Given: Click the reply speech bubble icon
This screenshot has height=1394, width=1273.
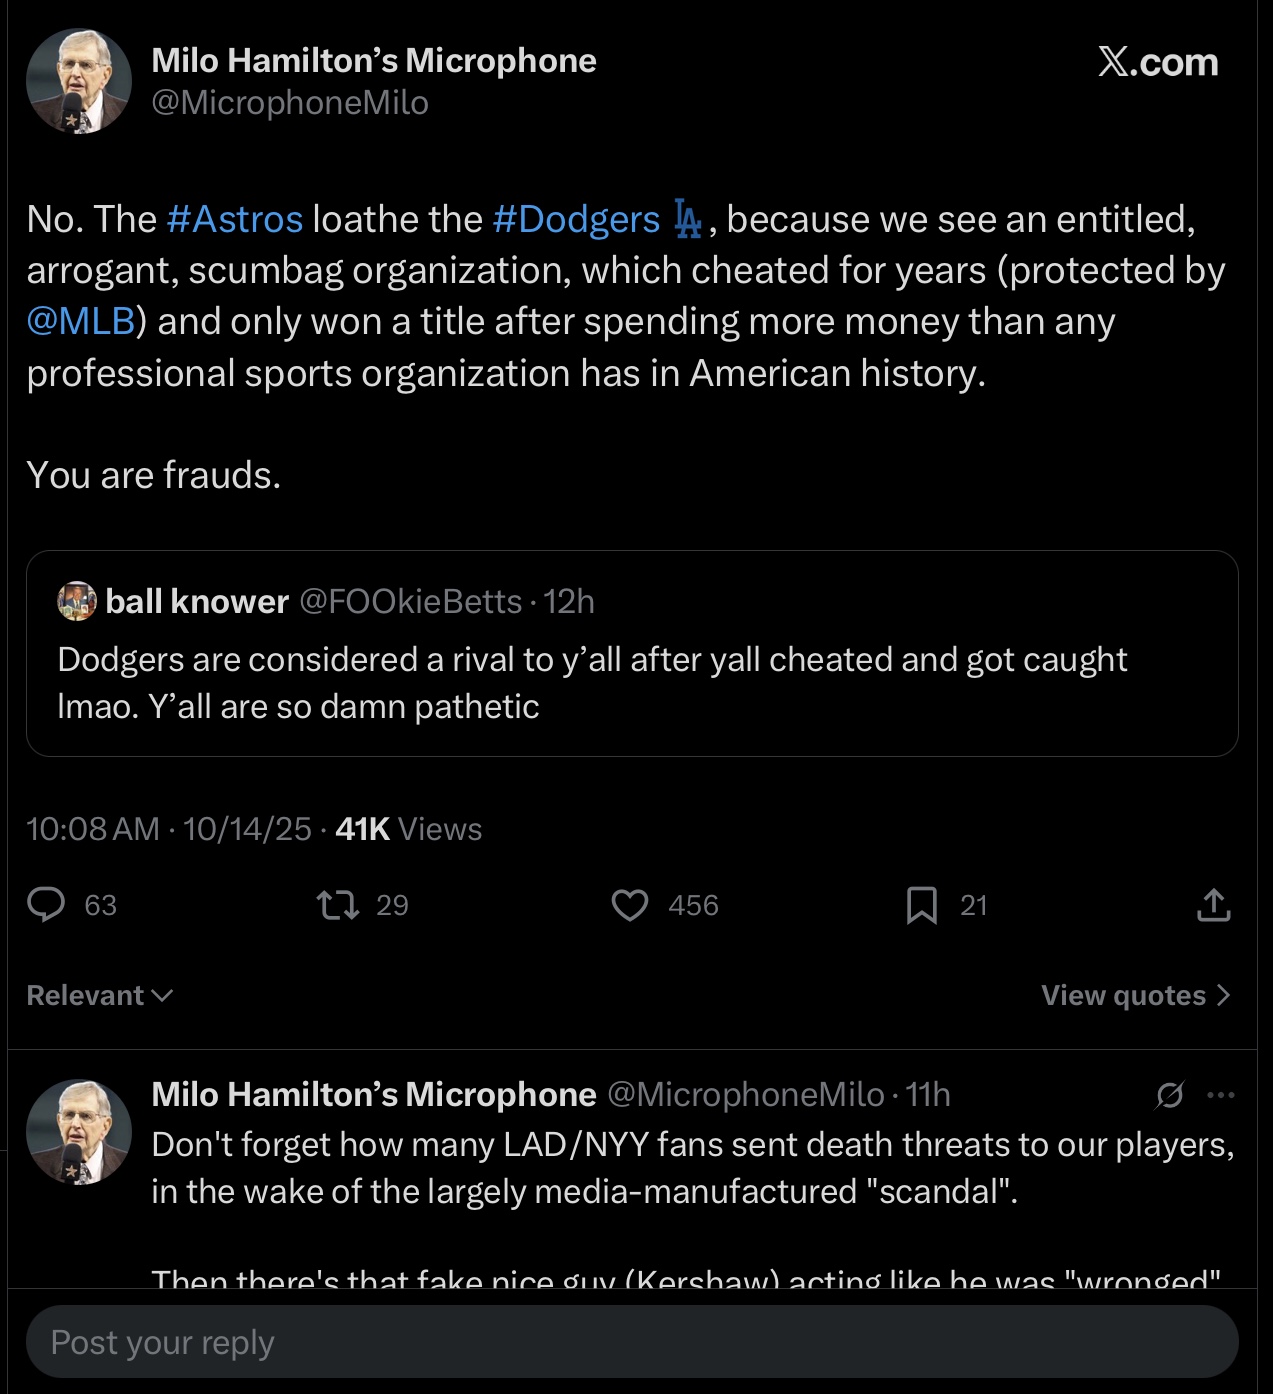Looking at the screenshot, I should 46,904.
